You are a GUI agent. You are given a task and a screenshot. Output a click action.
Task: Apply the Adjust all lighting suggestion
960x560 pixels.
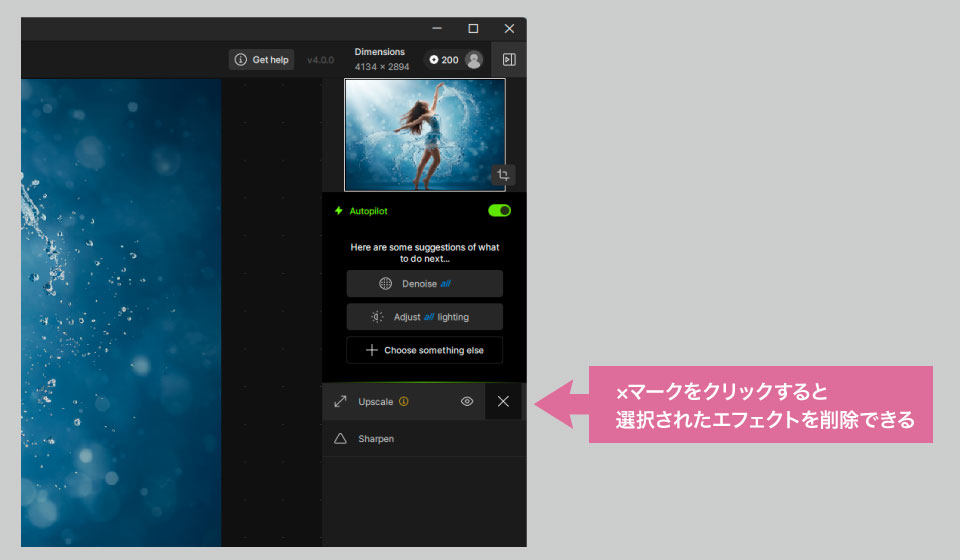425,317
